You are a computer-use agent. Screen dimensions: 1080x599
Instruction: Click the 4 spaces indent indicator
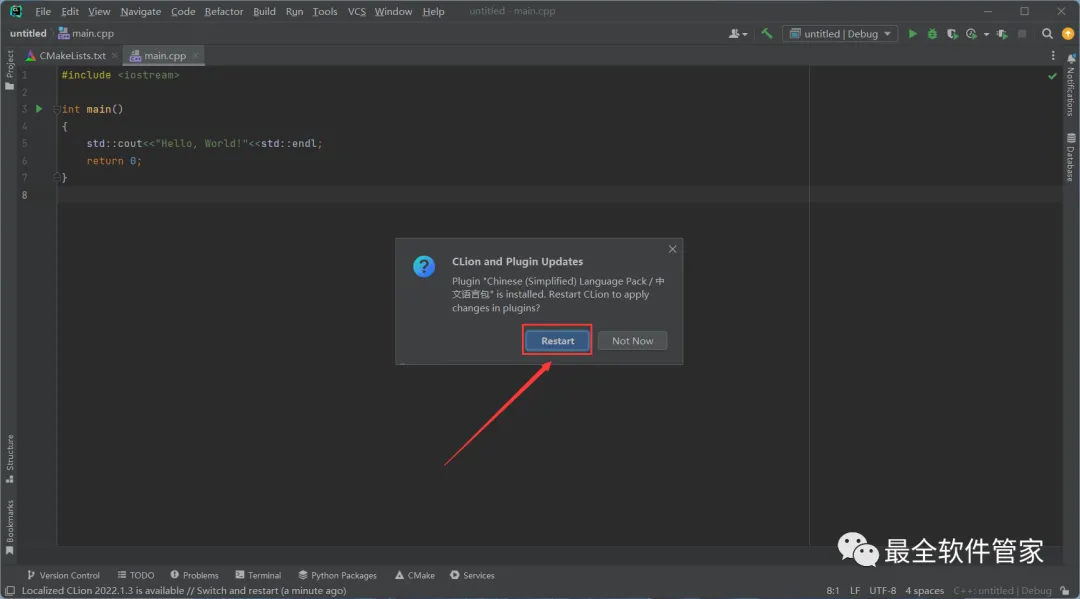pos(924,591)
